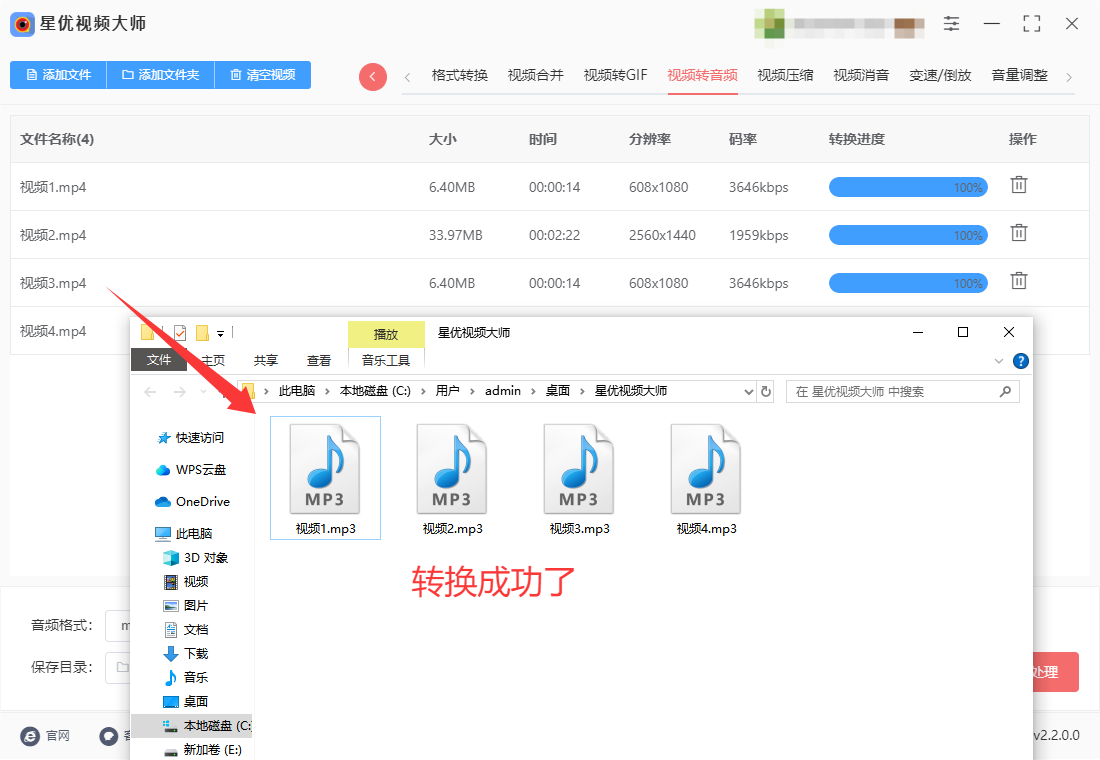Open the quick access toolbar customize dropdown
The height and width of the screenshot is (760, 1100).
click(220, 333)
